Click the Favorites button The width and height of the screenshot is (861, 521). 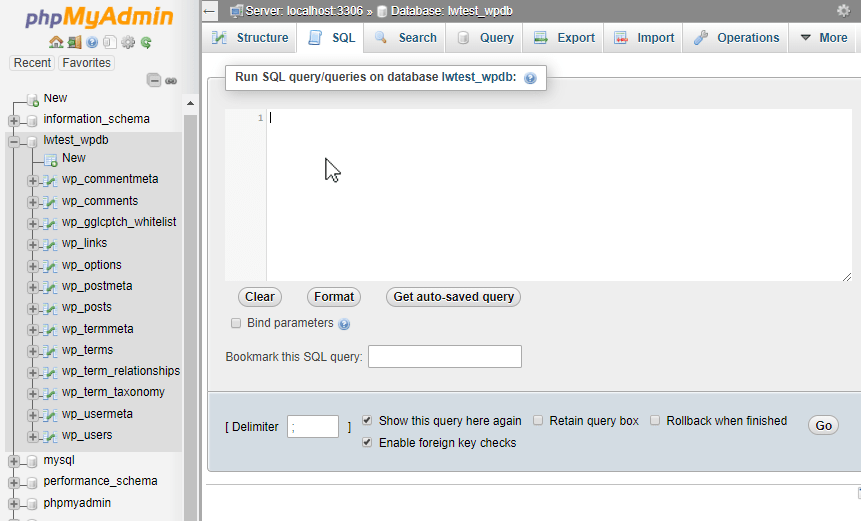[x=86, y=63]
